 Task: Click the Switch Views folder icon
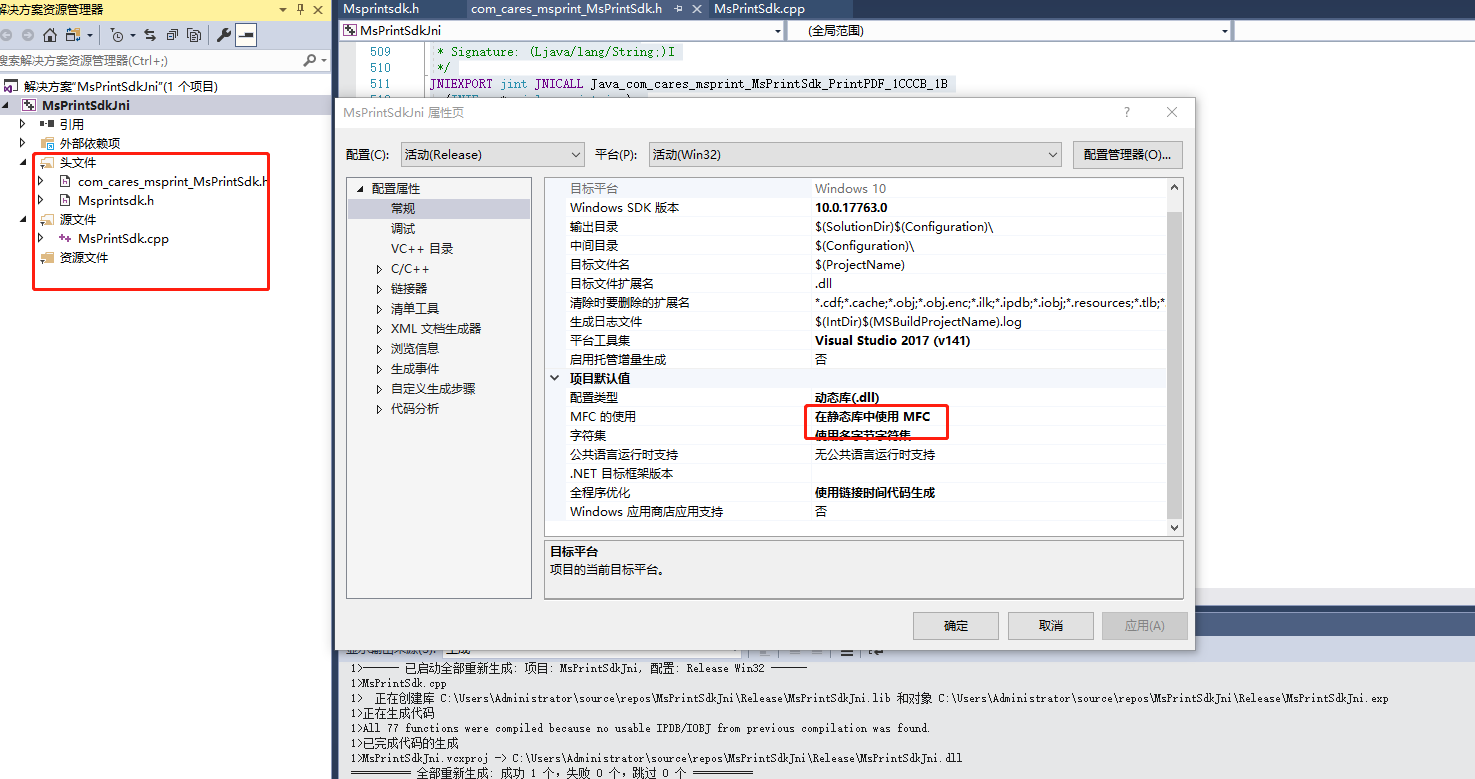pos(73,35)
